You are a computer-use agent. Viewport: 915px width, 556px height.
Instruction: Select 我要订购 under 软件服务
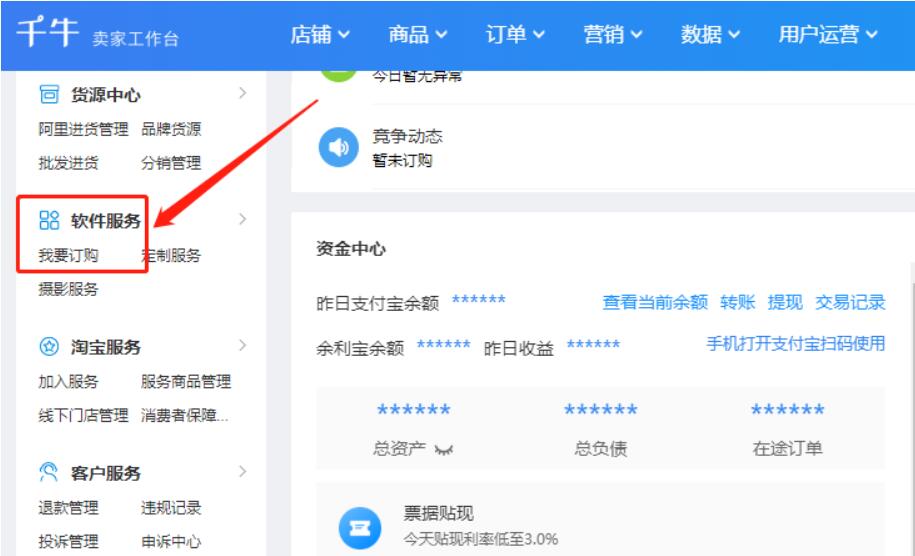[68, 255]
